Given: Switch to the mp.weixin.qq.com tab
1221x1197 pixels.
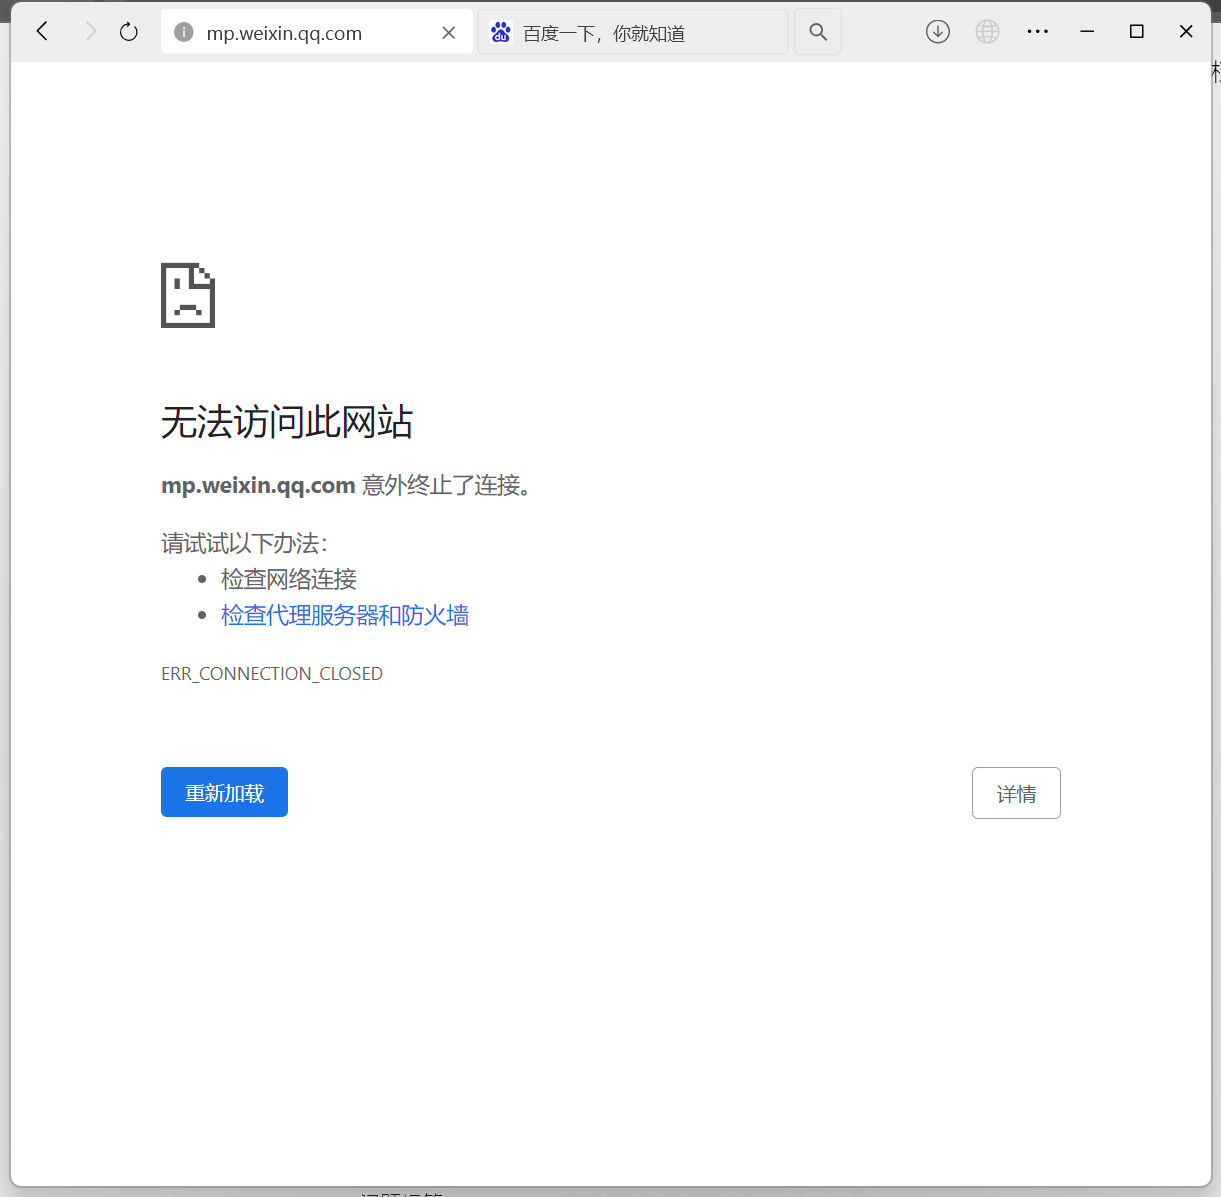Looking at the screenshot, I should click(317, 32).
